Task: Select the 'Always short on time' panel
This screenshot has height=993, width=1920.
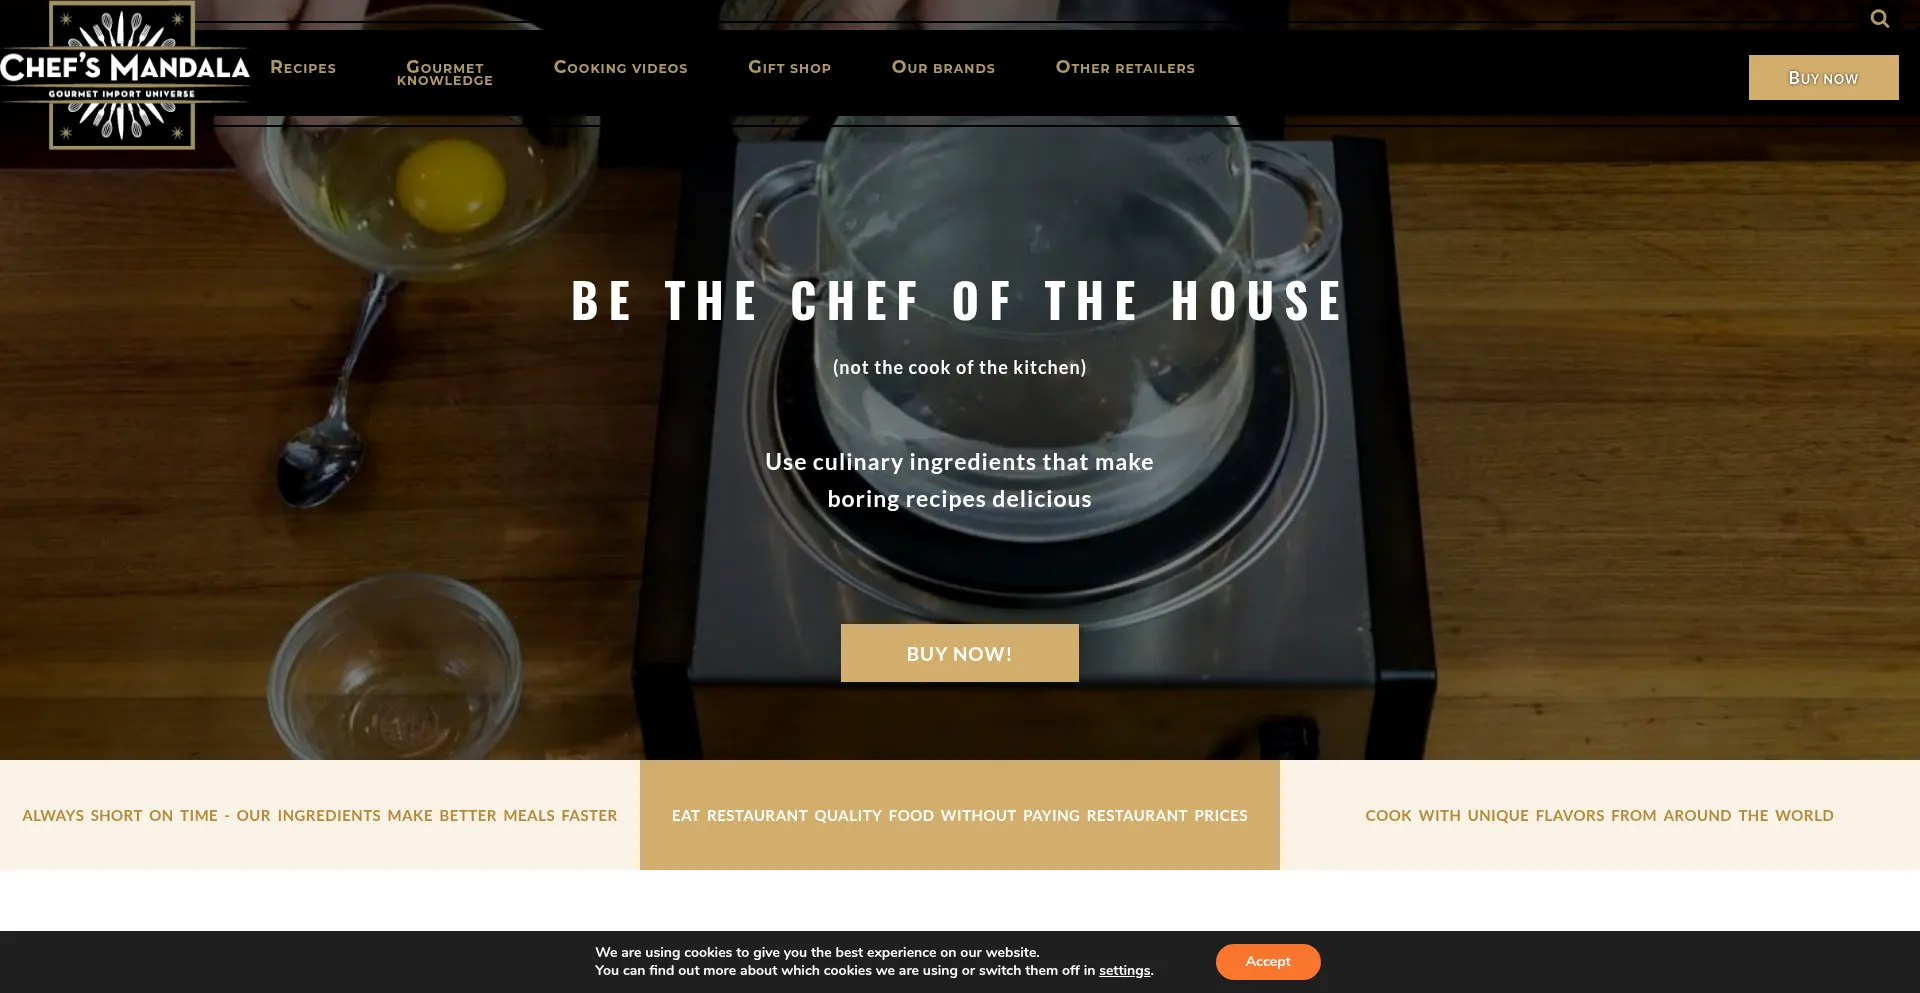Action: [320, 815]
